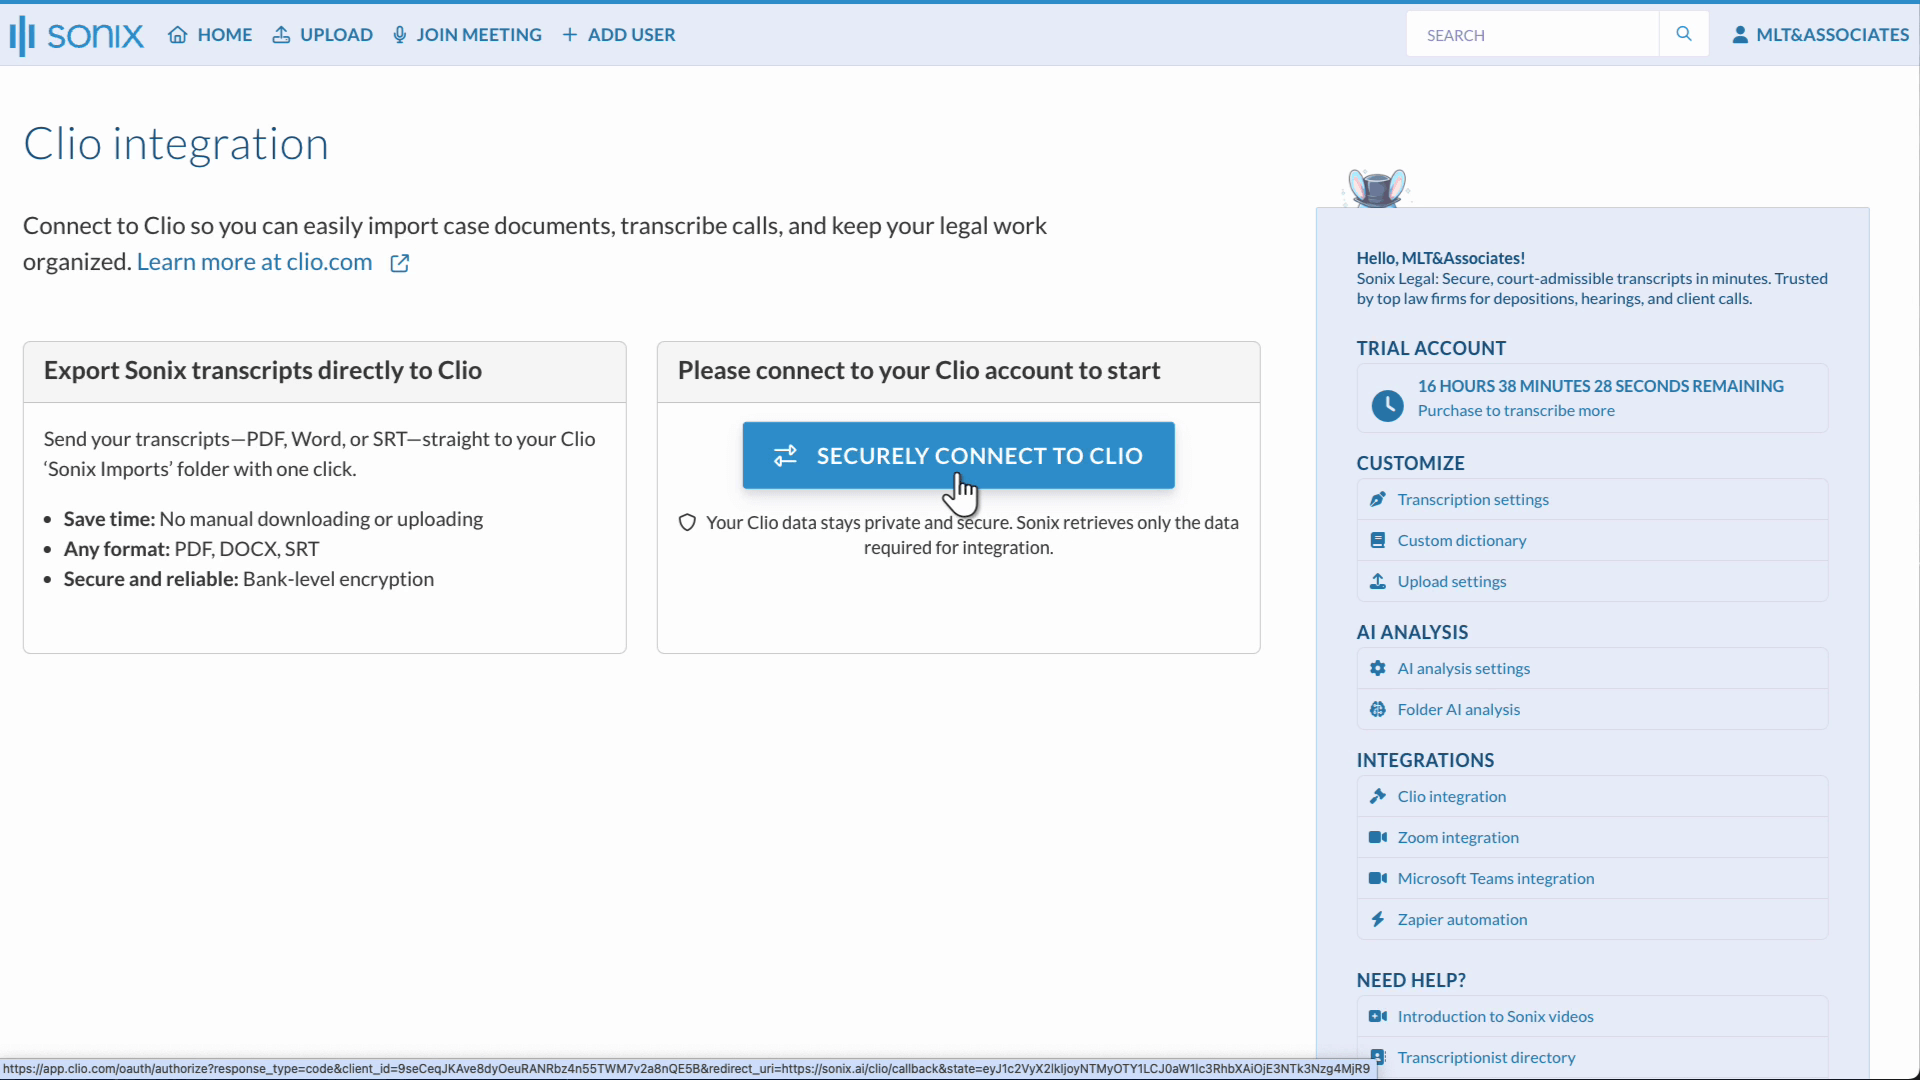Open Microsoft Teams integration link
1920x1080 pixels.
click(x=1495, y=878)
